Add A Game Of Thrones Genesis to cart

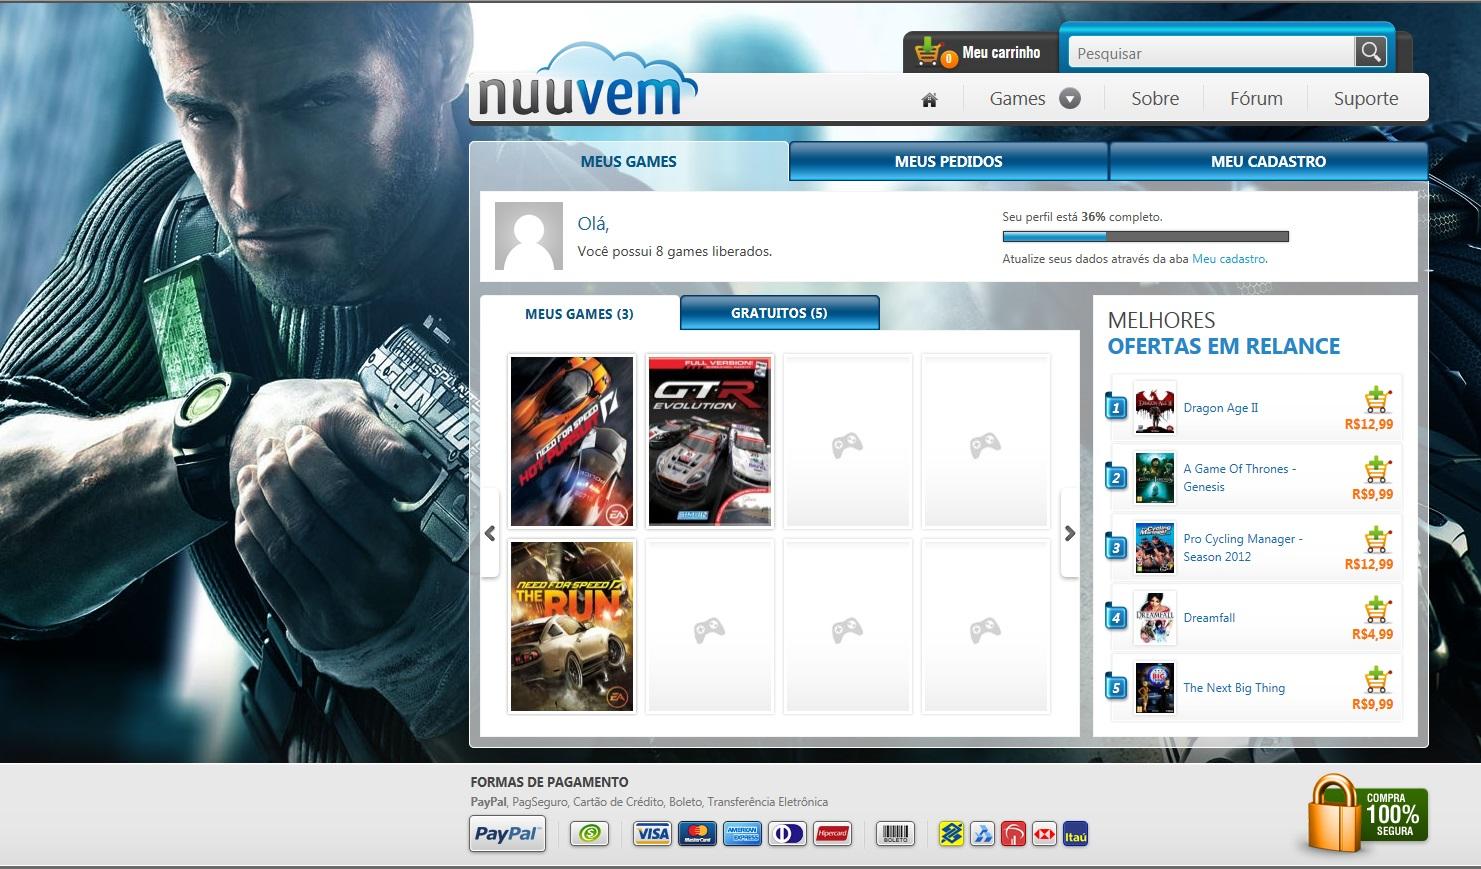coord(1378,469)
